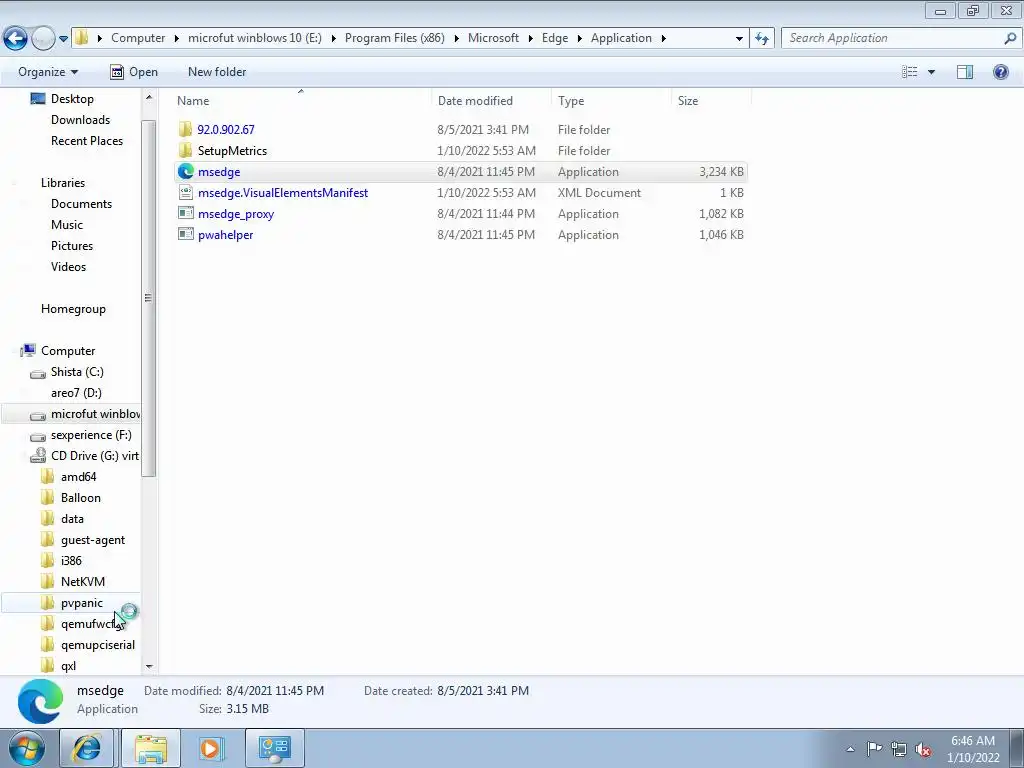Screen dimensions: 1024x768
Task: Select the pwahelper application icon
Action: click(185, 234)
